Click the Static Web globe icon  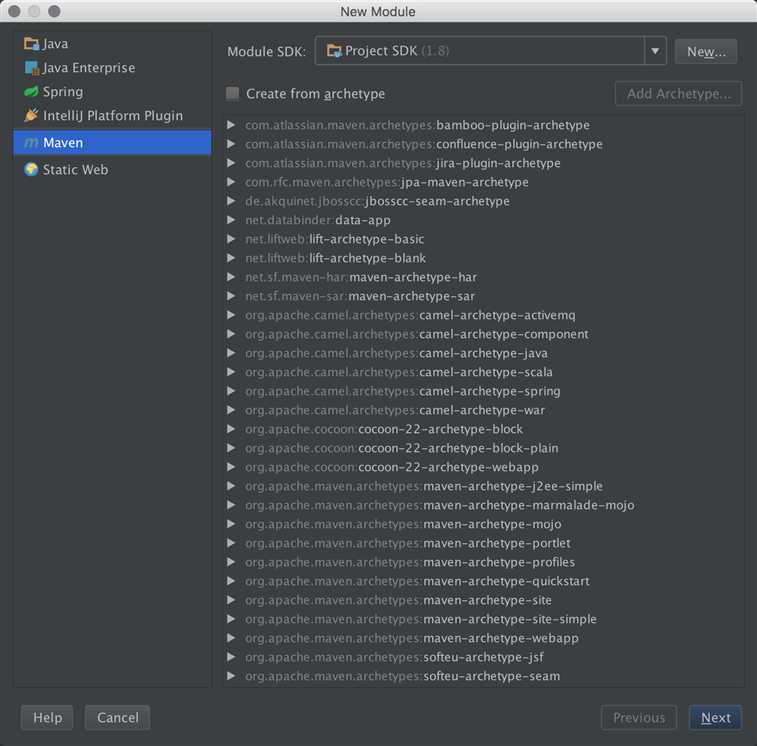(31, 169)
